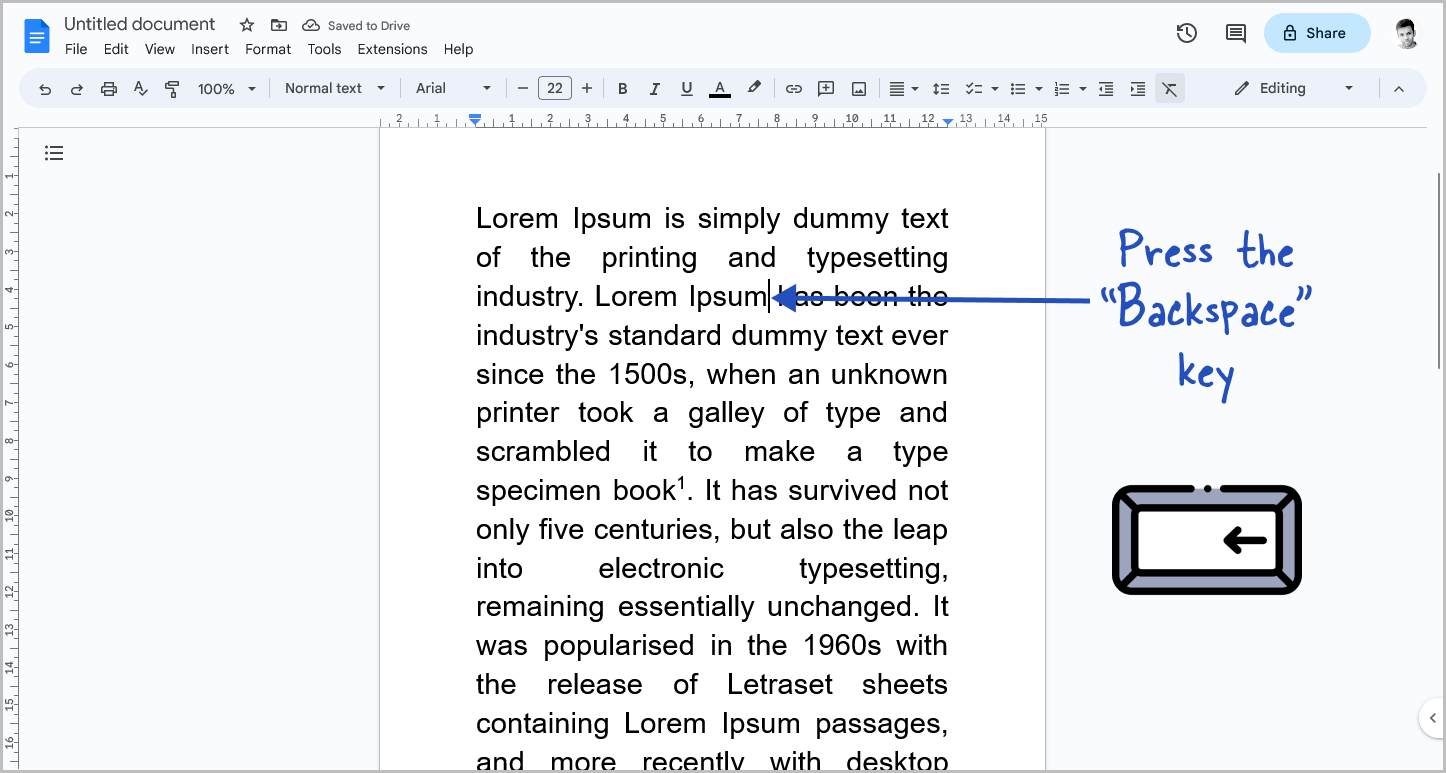Add a comment
This screenshot has height=773, width=1446.
point(826,88)
